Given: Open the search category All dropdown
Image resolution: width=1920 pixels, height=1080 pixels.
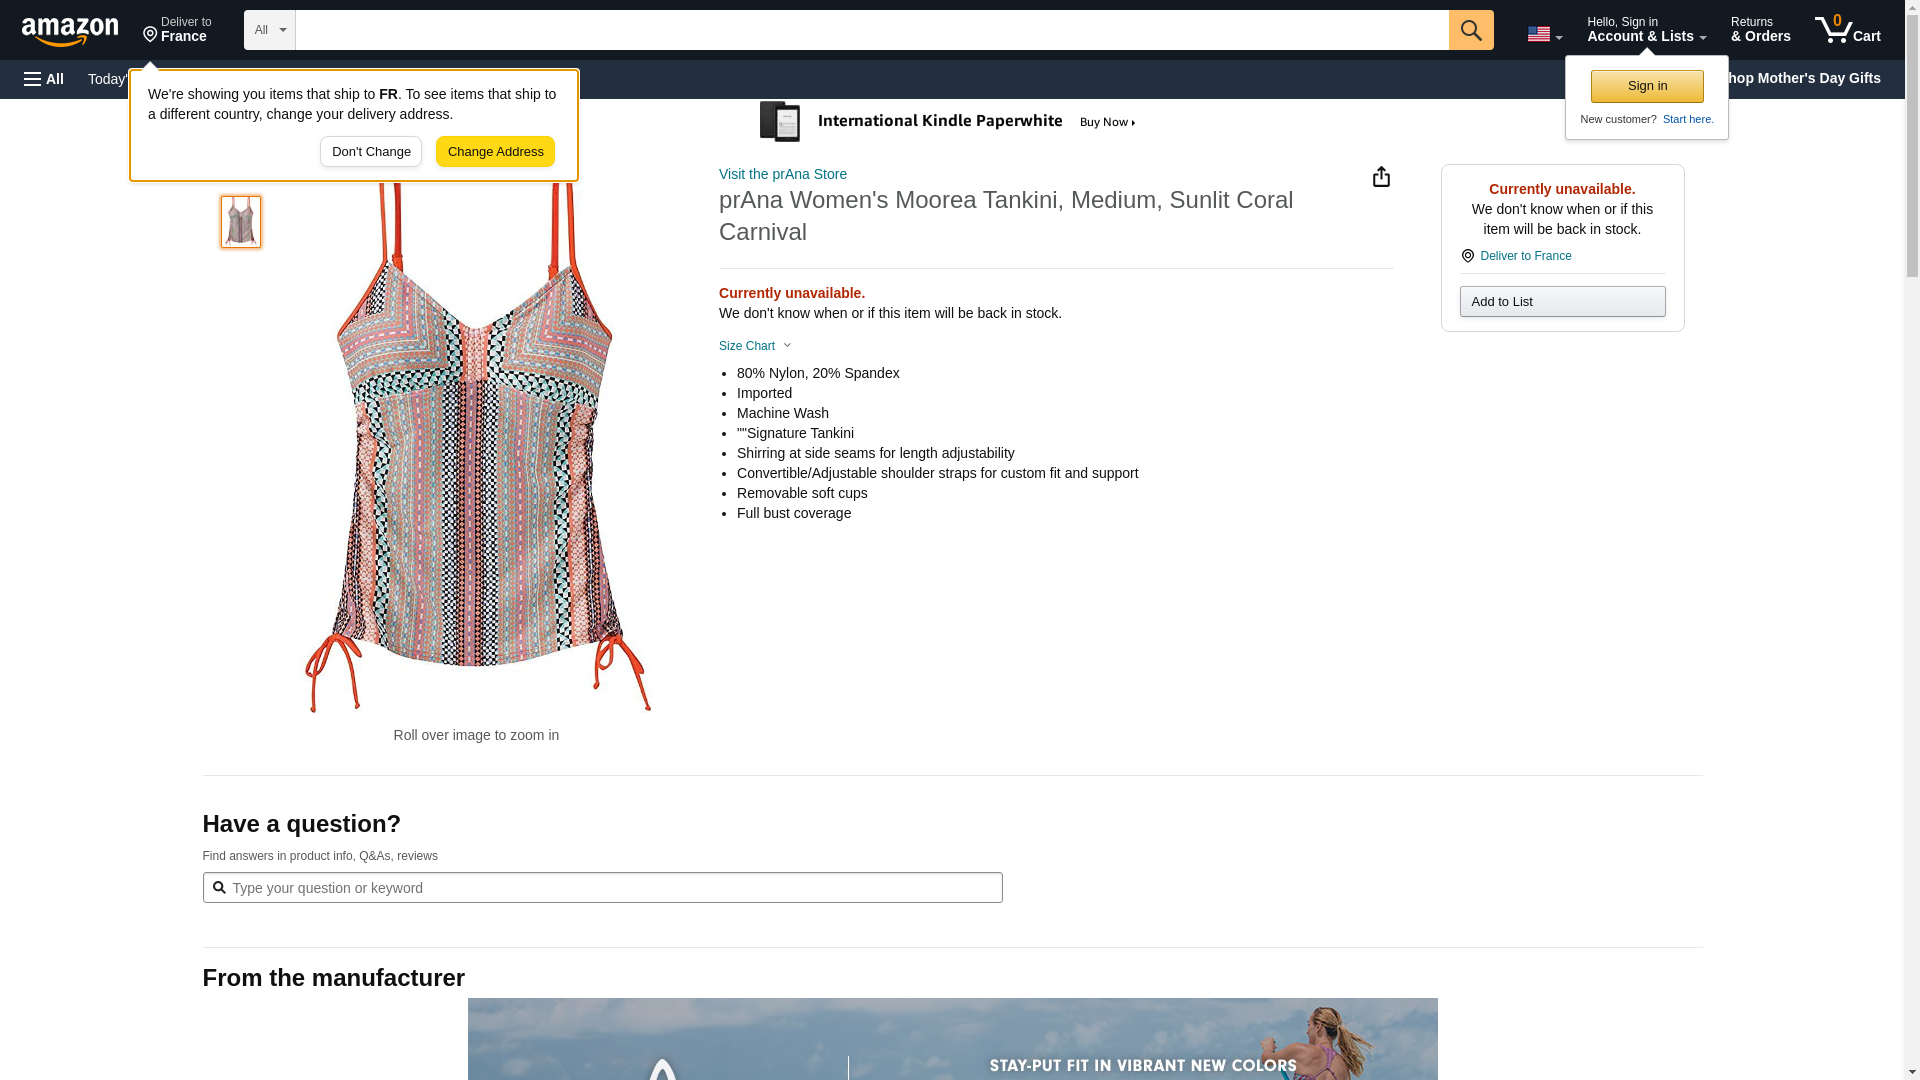Looking at the screenshot, I should (x=270, y=30).
